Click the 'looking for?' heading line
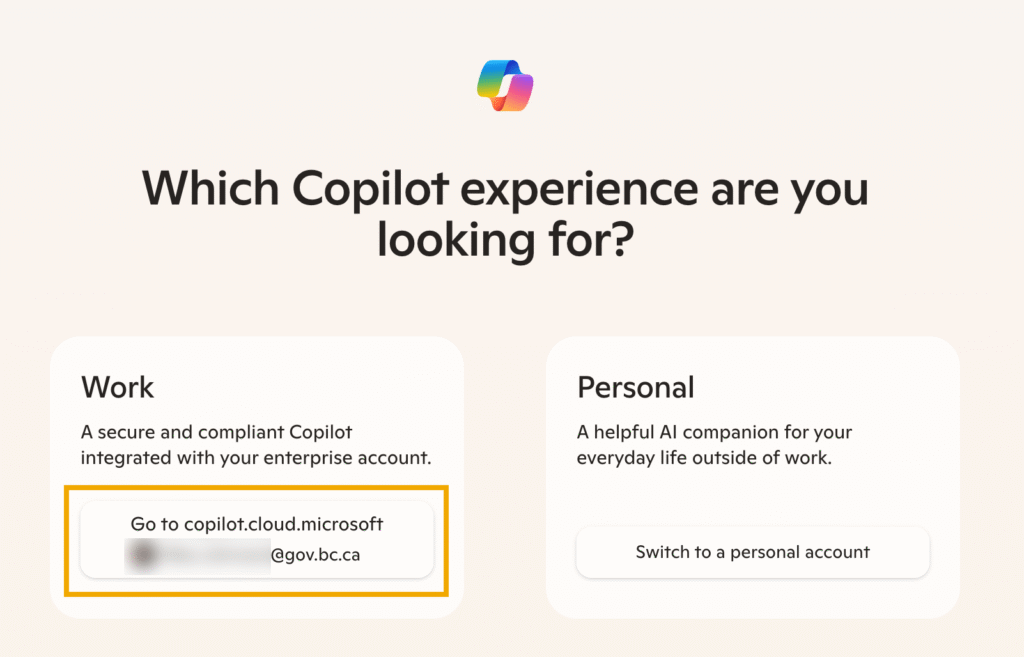This screenshot has width=1024, height=657. pyautogui.click(x=505, y=240)
